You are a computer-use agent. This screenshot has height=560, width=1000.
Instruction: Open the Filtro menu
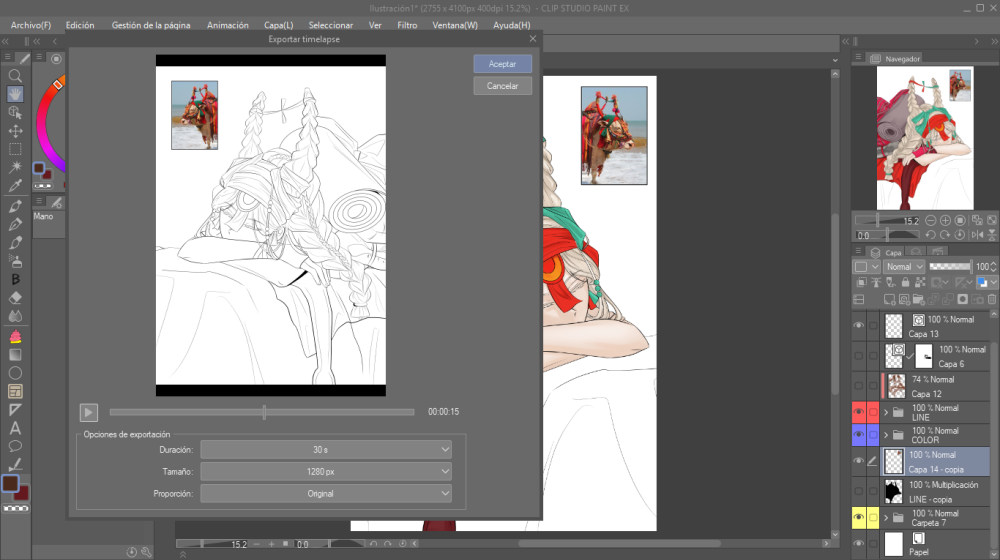pyautogui.click(x=407, y=25)
